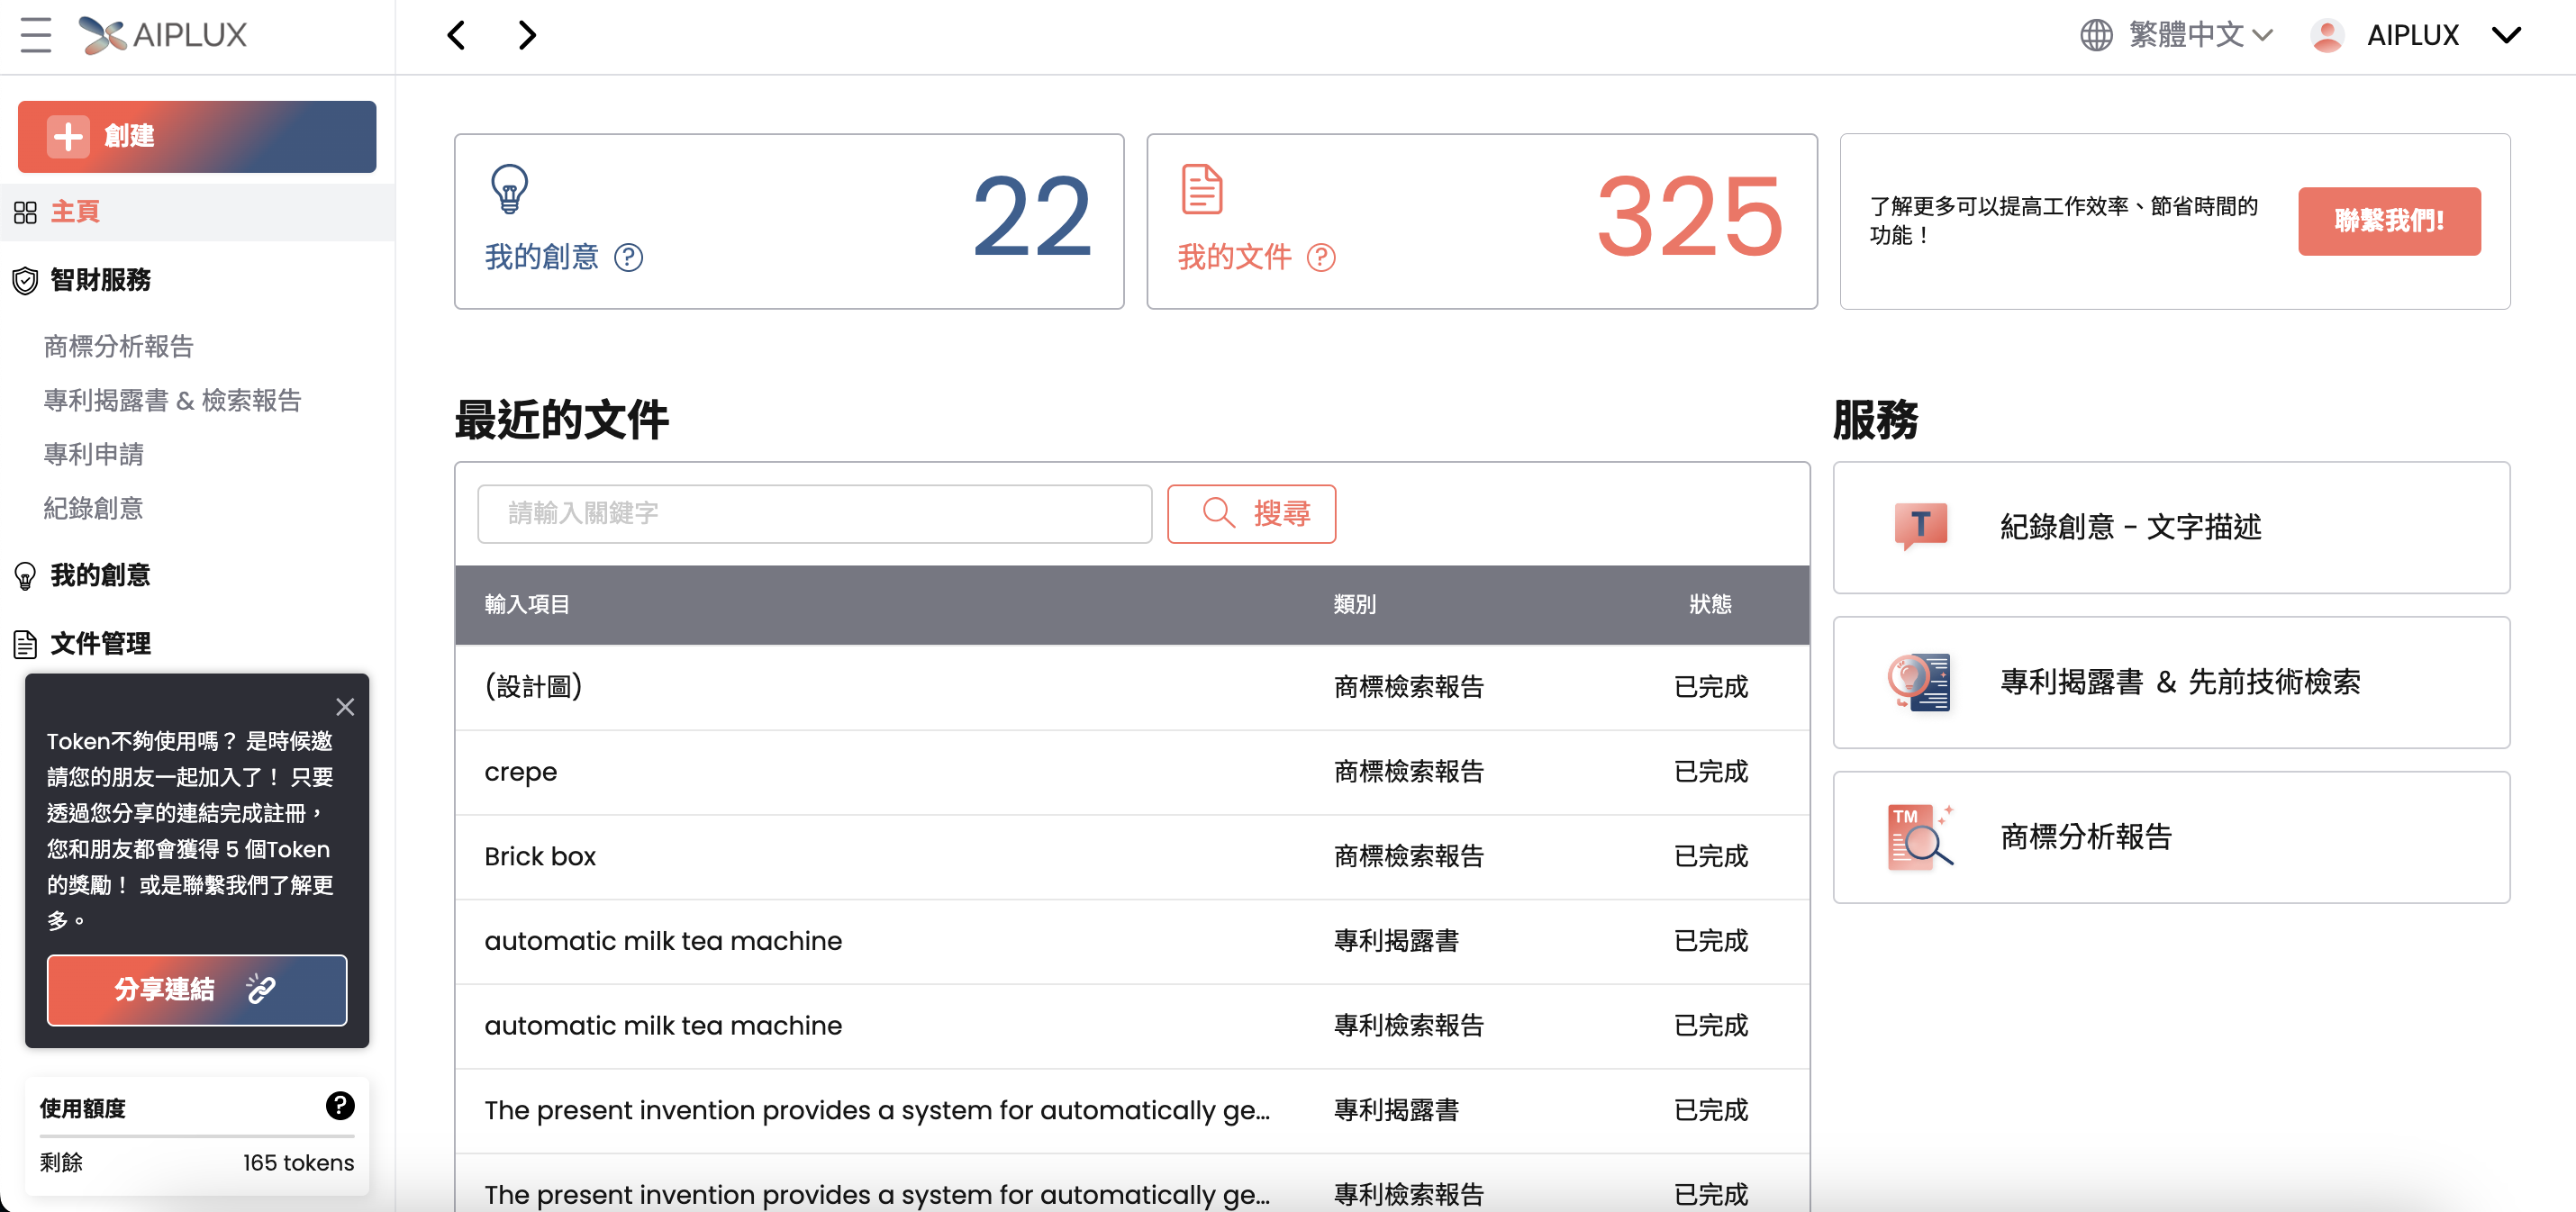Image resolution: width=2576 pixels, height=1212 pixels.
Task: Open 智財服務 sidebar section
Action: pos(100,280)
